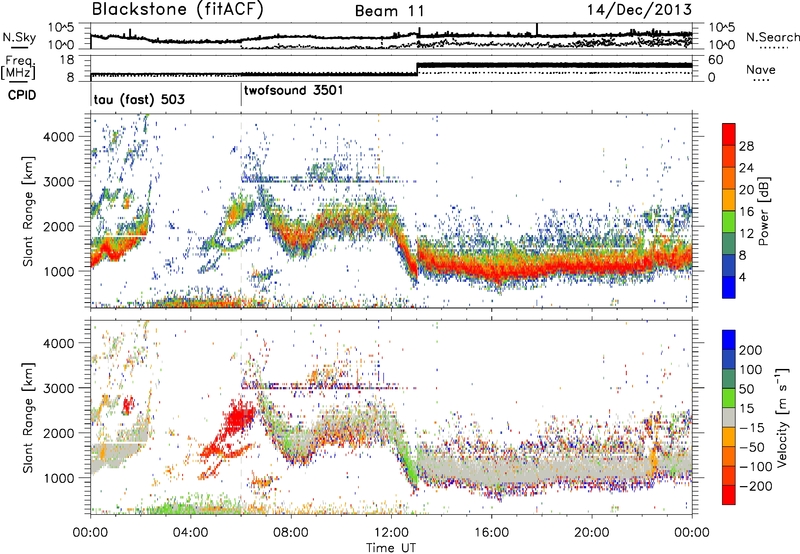Click the 18 tick on the frequency axis
The image size is (800, 554).
click(67, 60)
